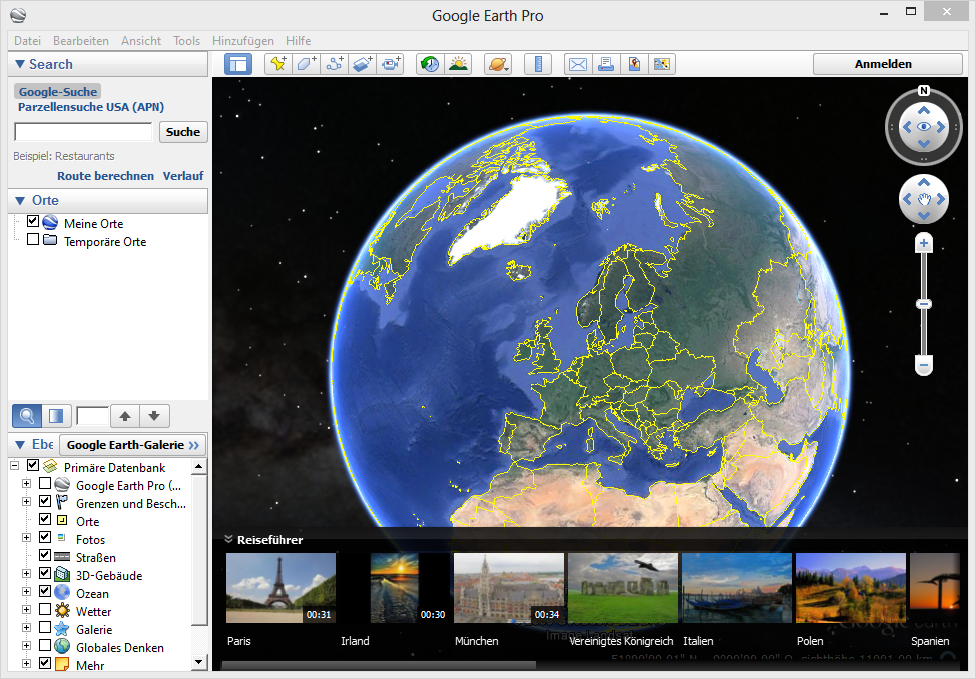976x679 pixels.
Task: Expand the Galerie tree node
Action: (26, 628)
